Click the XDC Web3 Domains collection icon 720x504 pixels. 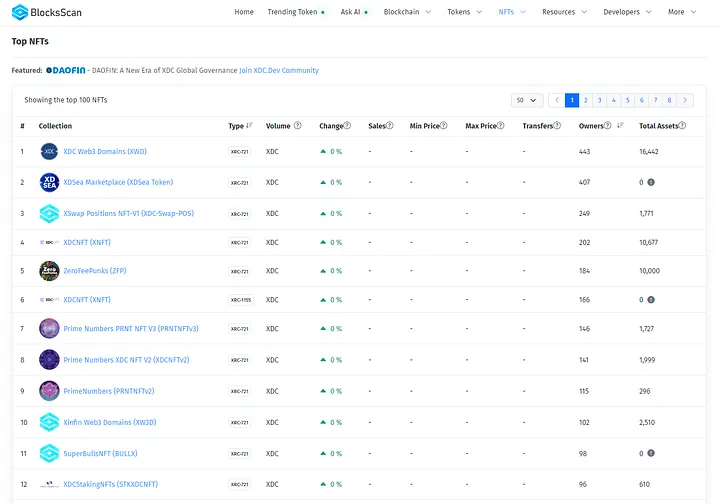[x=49, y=152]
